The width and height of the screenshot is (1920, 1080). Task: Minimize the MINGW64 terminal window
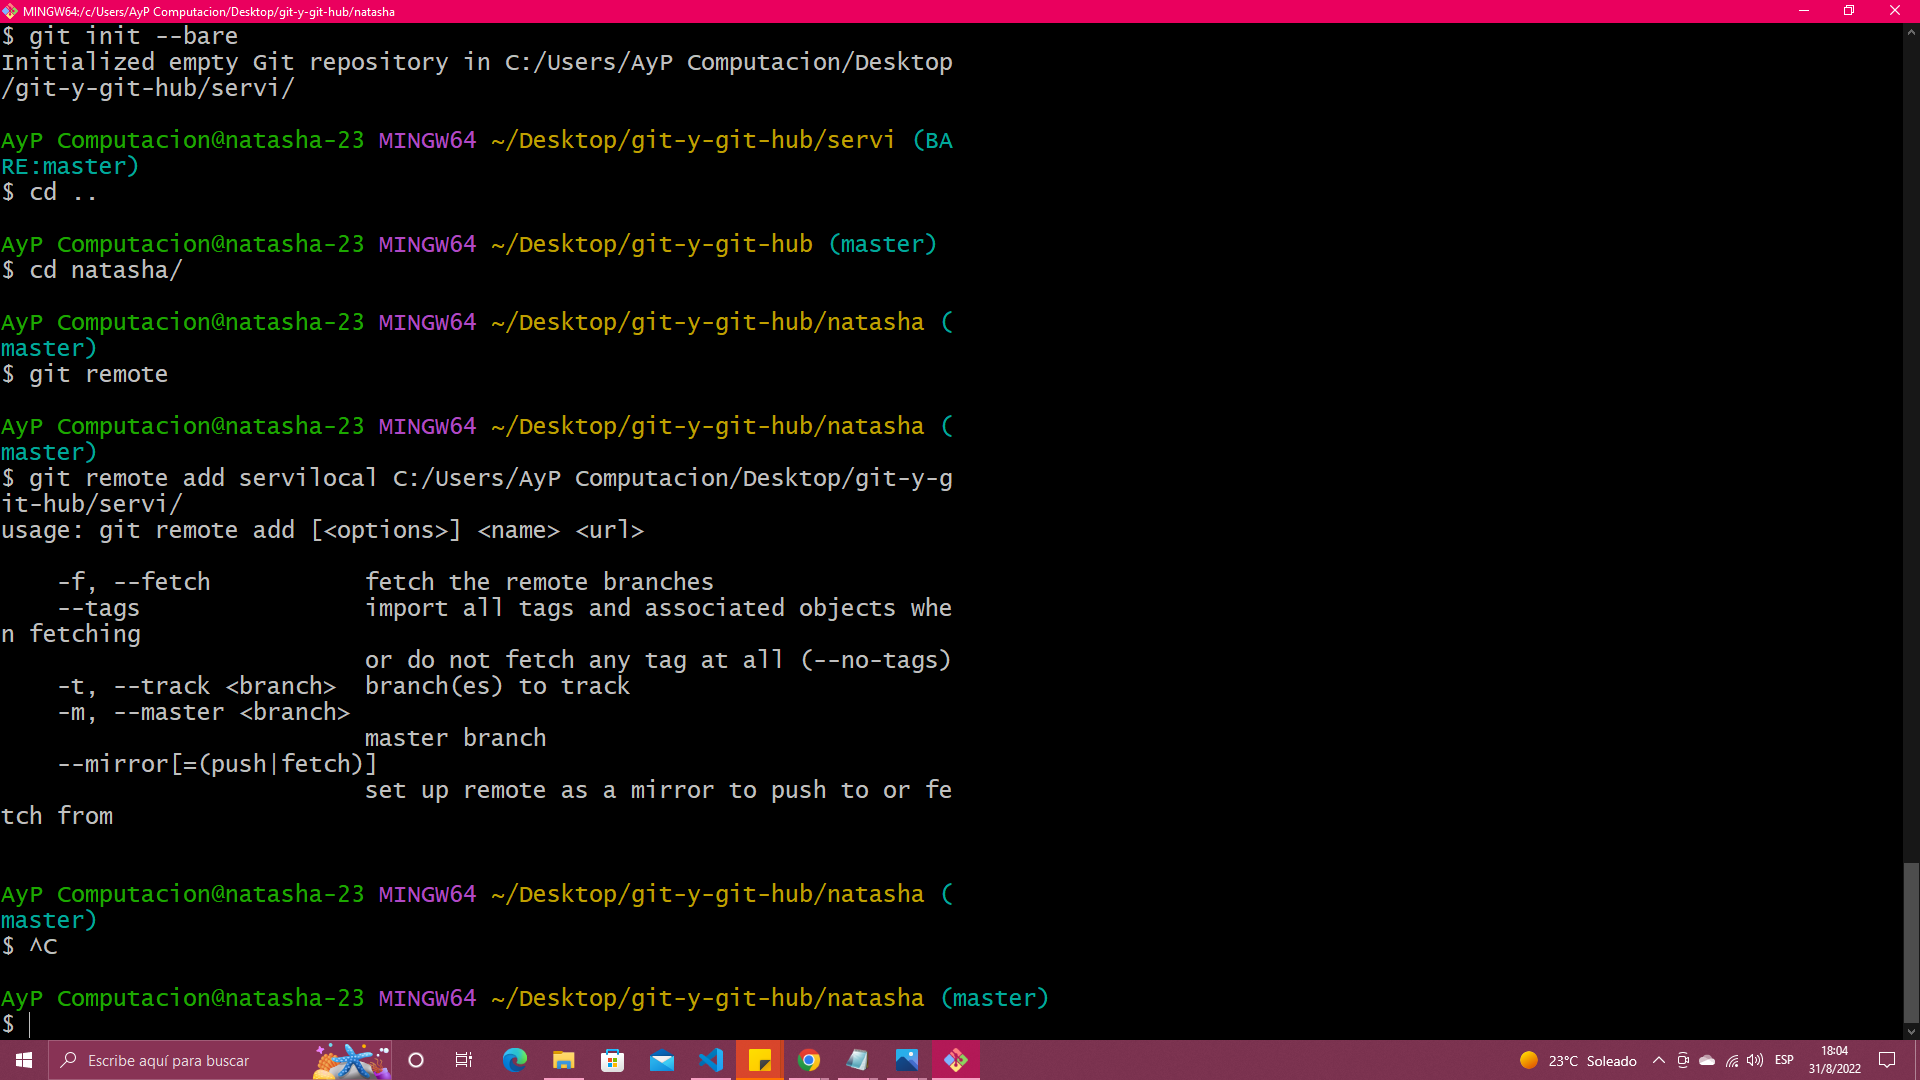[1804, 11]
